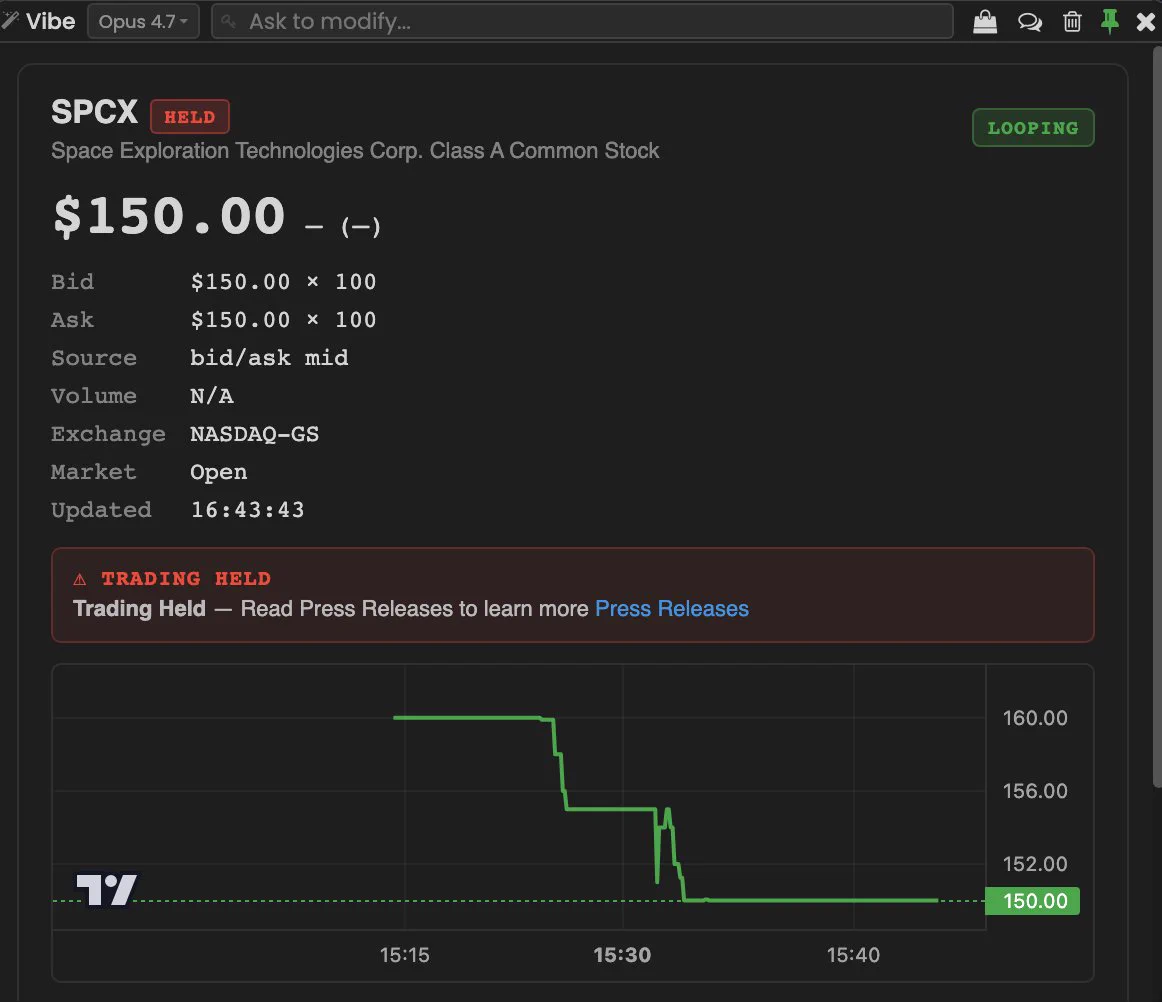Click the trash delete icon
The image size is (1162, 1002).
coord(1072,21)
